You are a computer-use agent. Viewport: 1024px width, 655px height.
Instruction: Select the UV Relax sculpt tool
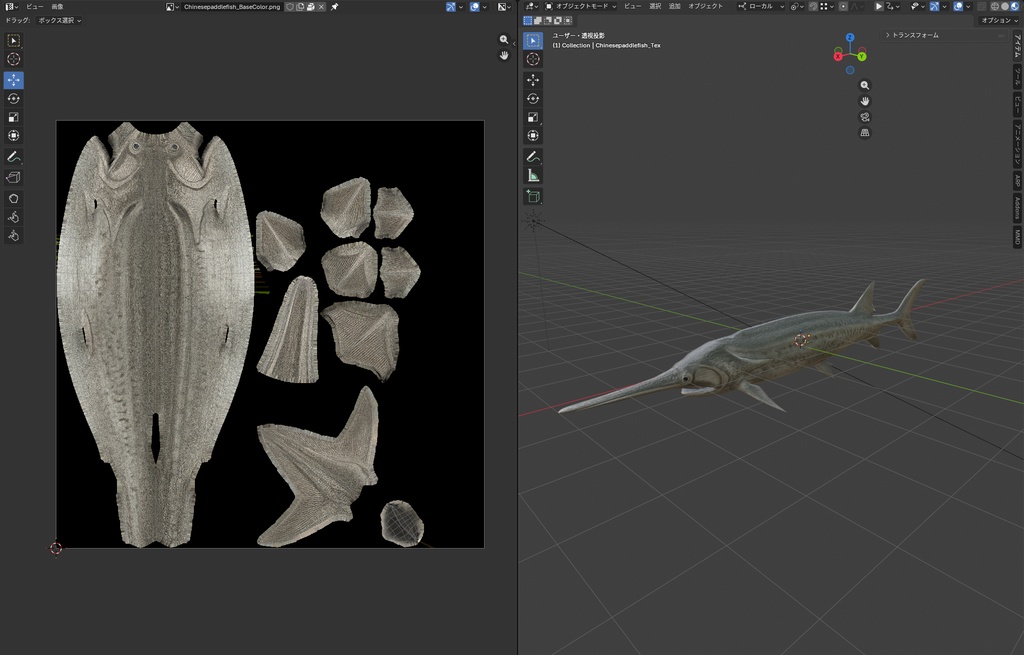click(x=13, y=217)
